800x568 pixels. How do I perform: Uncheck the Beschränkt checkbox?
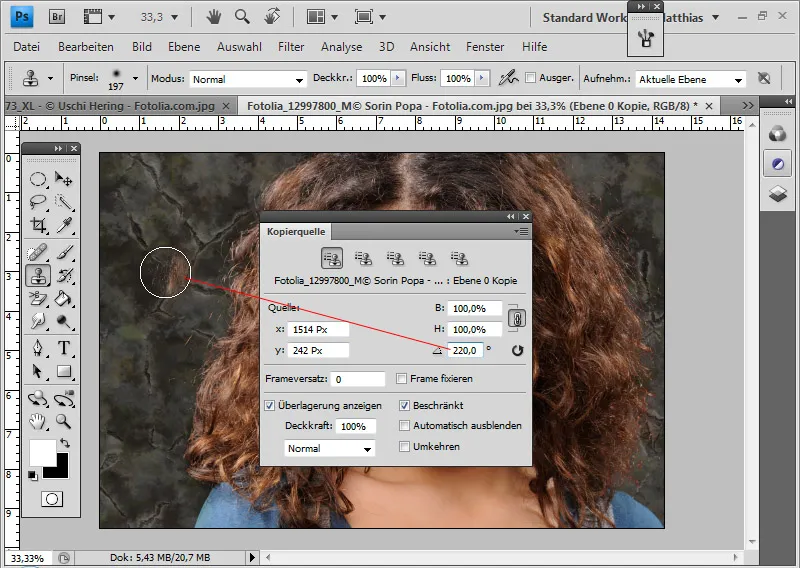click(x=404, y=406)
